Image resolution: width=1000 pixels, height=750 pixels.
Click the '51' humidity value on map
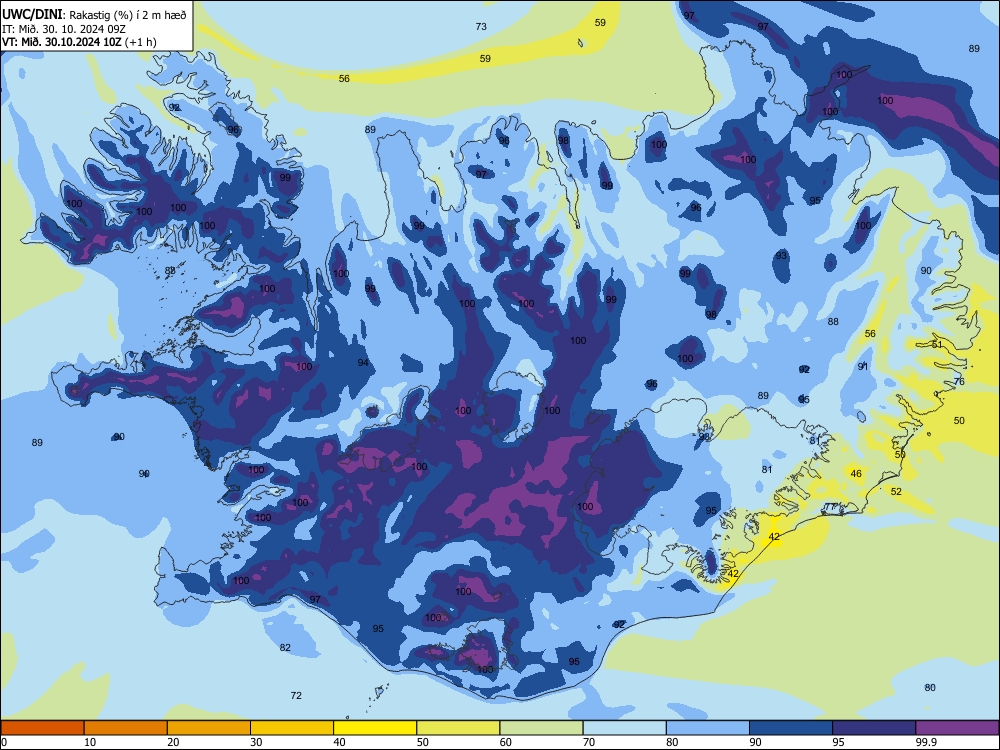[937, 344]
